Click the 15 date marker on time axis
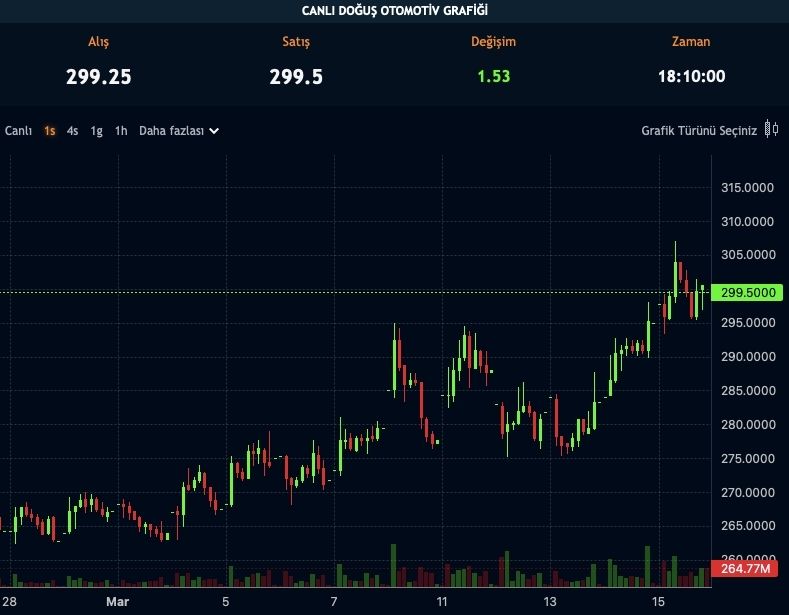The width and height of the screenshot is (789, 615). 657,602
